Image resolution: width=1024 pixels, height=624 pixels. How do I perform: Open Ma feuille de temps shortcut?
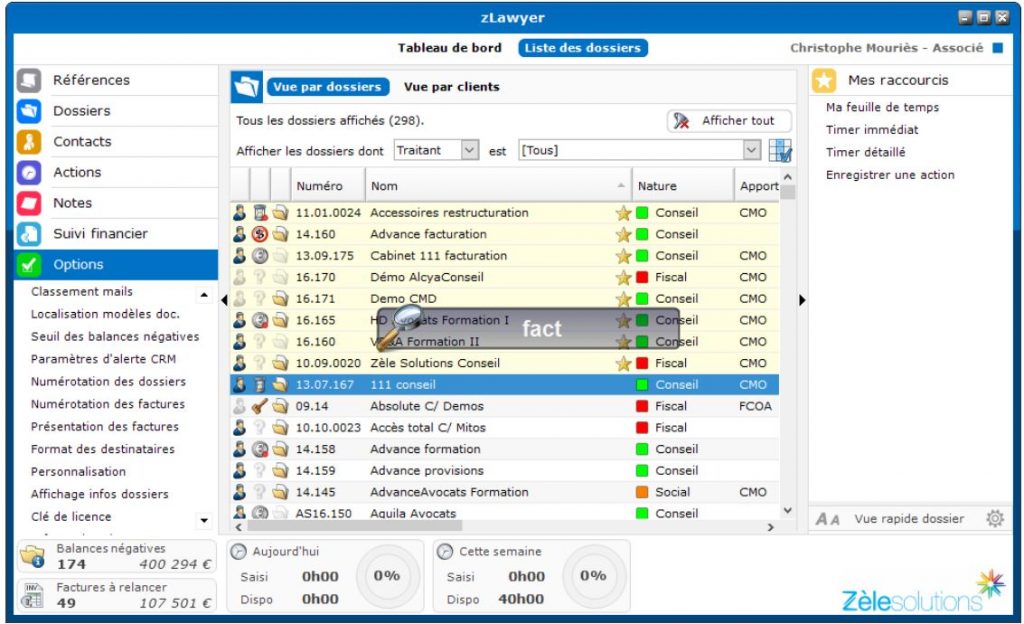[x=882, y=108]
